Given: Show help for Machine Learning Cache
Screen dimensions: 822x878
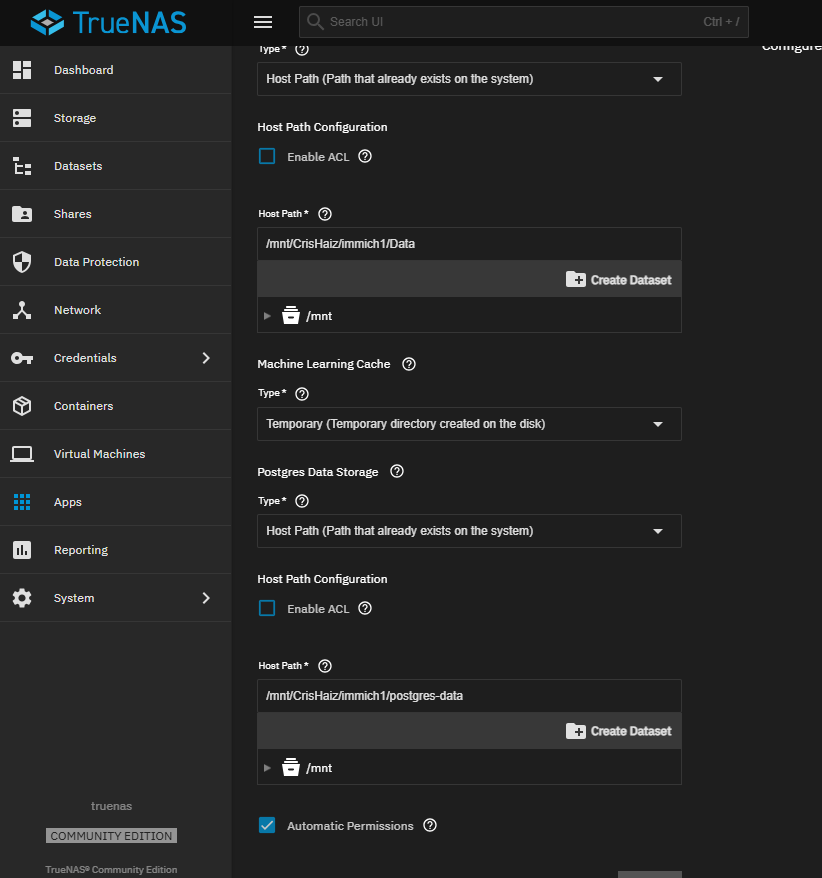Looking at the screenshot, I should (409, 364).
